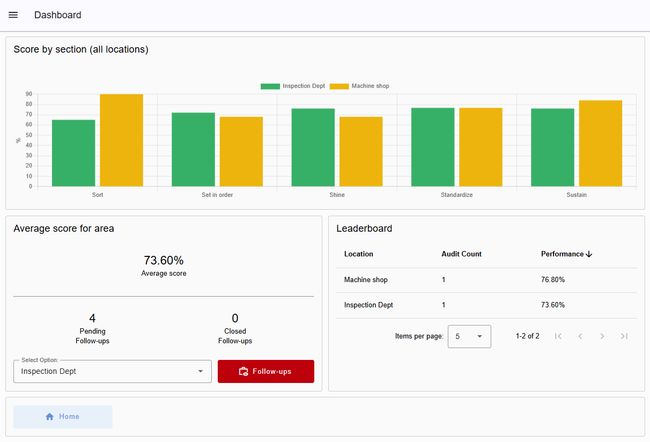Open the Select Option area dropdown

point(112,371)
